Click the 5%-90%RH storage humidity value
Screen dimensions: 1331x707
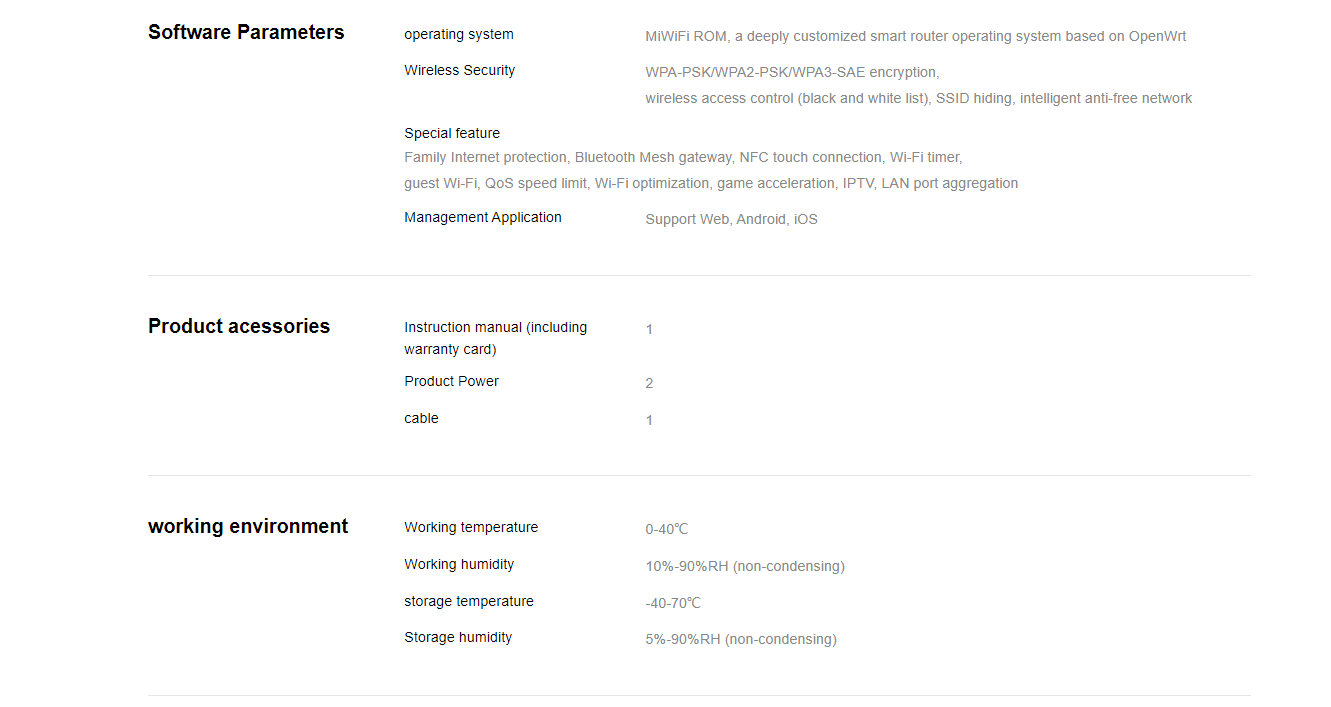click(x=741, y=639)
